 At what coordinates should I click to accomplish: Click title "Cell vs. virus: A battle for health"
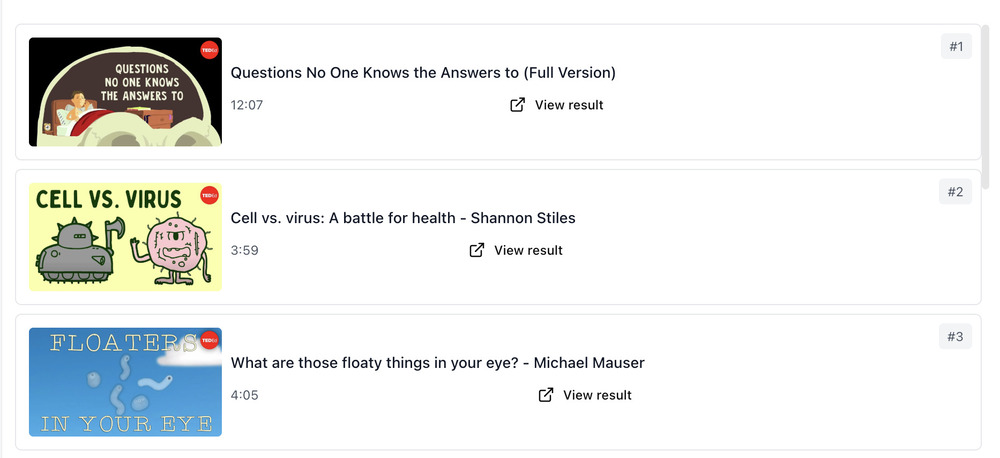[x=403, y=218]
